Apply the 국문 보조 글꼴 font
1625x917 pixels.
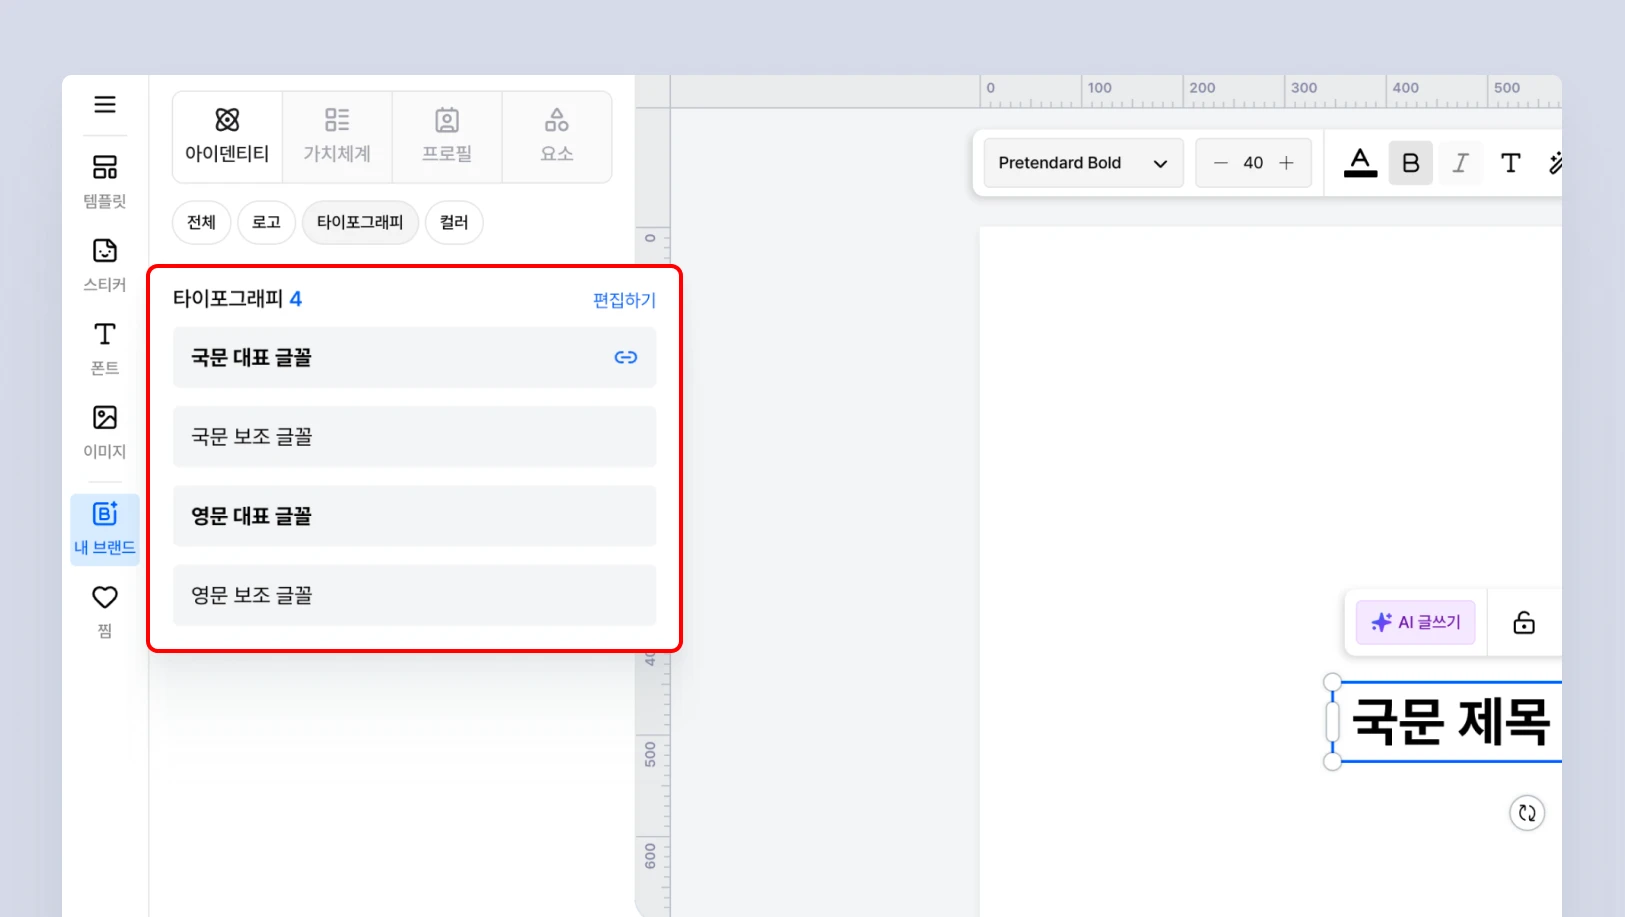coord(414,436)
